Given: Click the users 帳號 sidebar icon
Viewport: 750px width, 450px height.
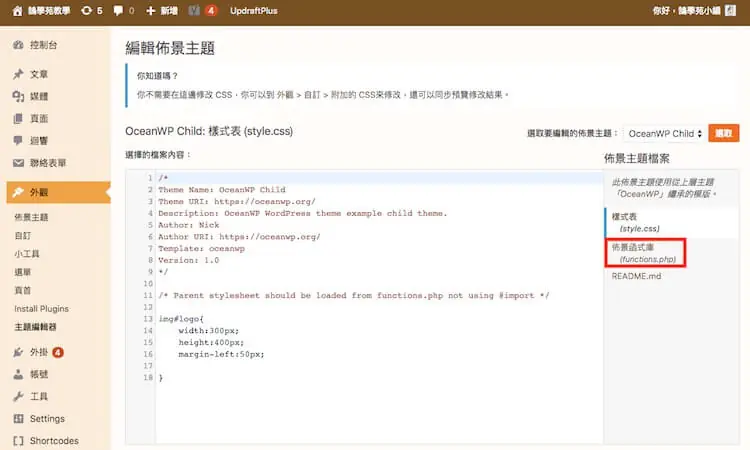Looking at the screenshot, I should tap(18, 374).
